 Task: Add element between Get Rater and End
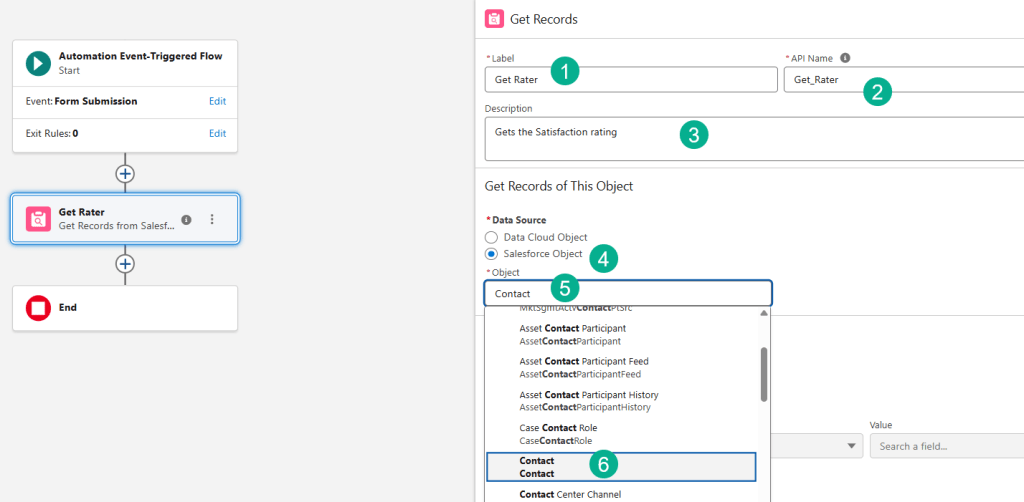[125, 264]
